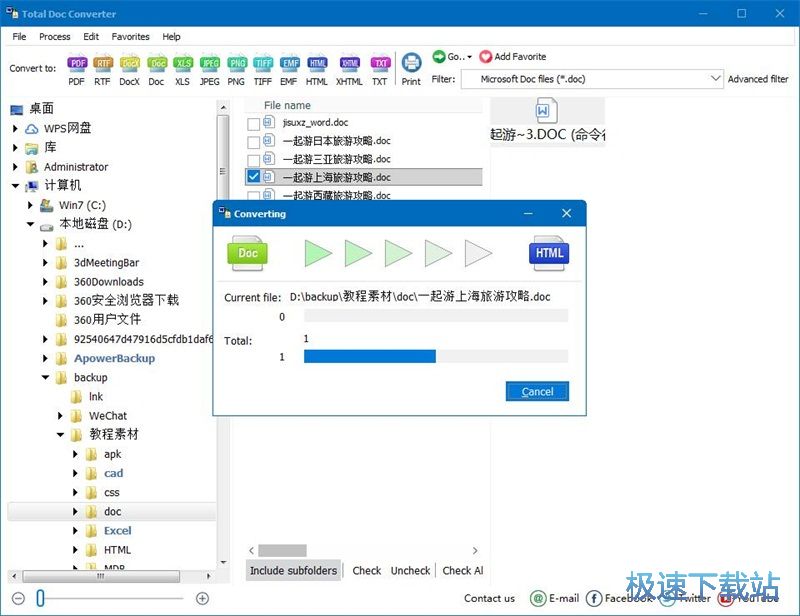Viewport: 800px width, 616px height.
Task: Choose XLS conversion in toolbar
Action: tap(183, 69)
